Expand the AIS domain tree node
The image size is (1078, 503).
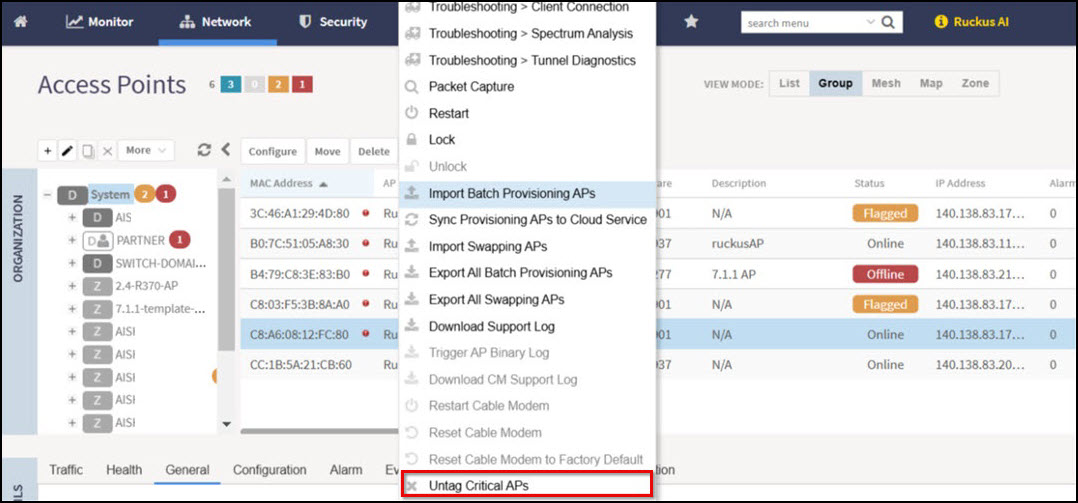[x=72, y=218]
